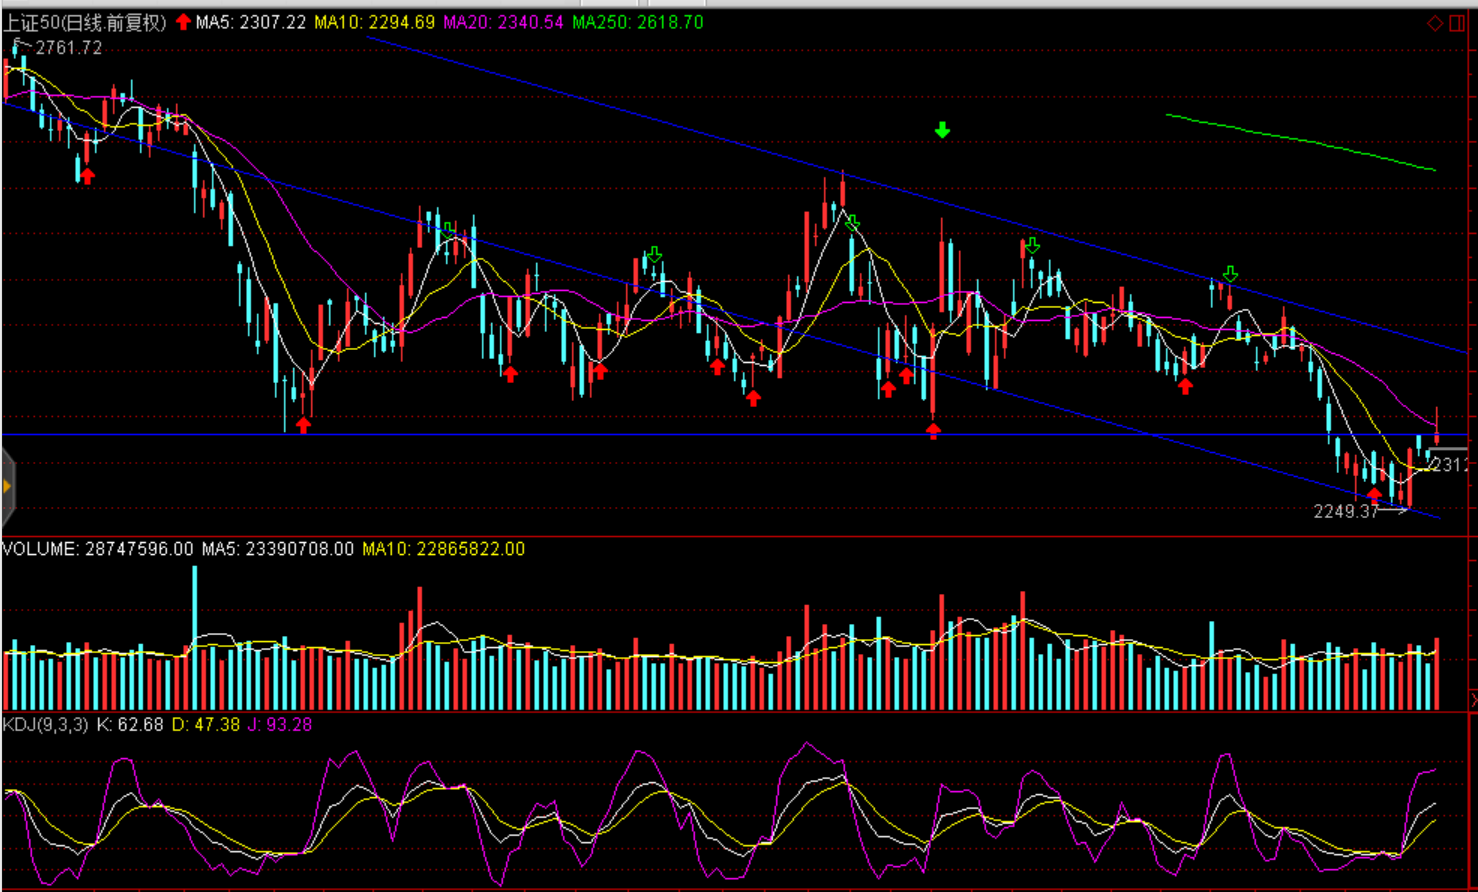Click the split-panel icon at top right
The width and height of the screenshot is (1478, 892).
click(1457, 23)
